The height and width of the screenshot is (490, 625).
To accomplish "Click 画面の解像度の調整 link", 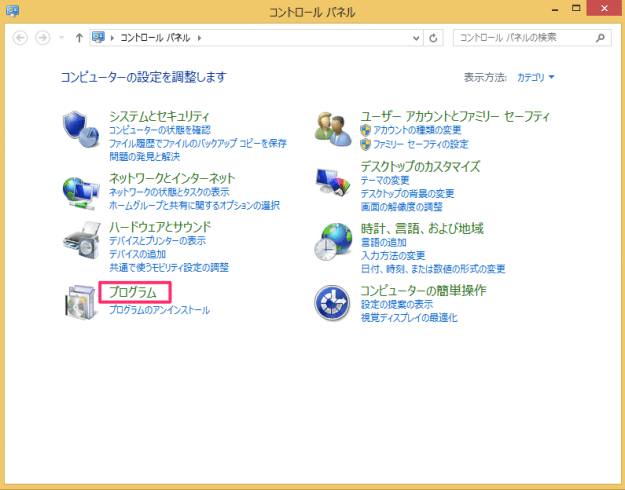I will tap(401, 207).
